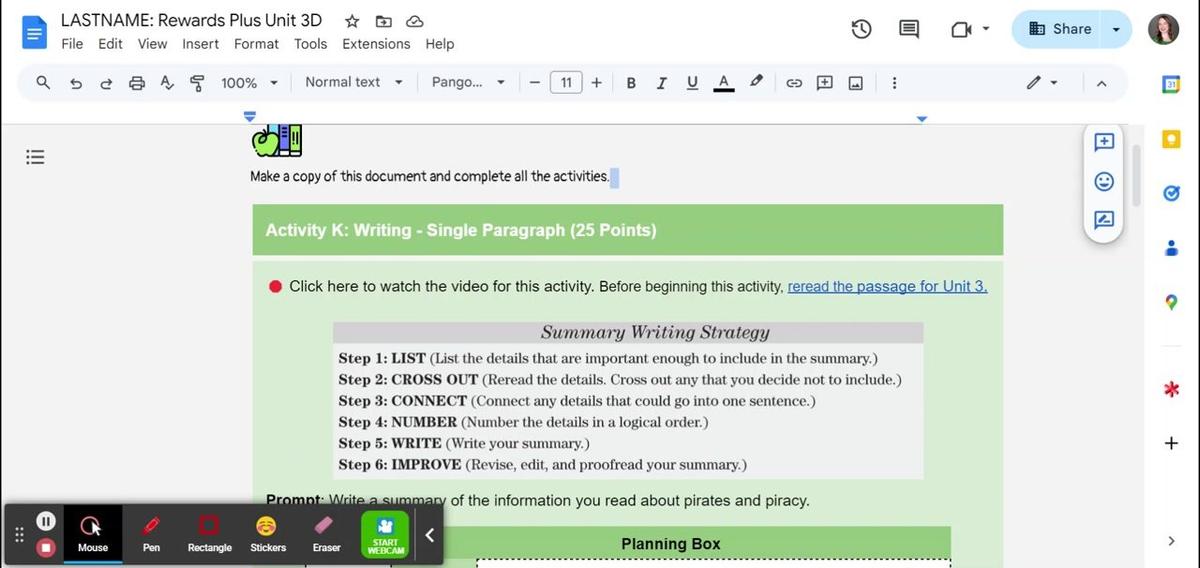Stop the screen recording
1200x568 pixels.
[45, 547]
